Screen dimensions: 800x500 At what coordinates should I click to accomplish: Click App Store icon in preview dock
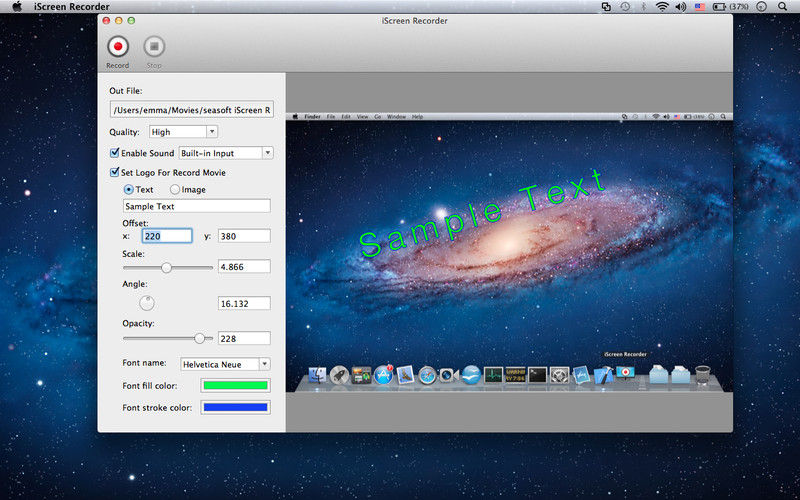(x=383, y=375)
